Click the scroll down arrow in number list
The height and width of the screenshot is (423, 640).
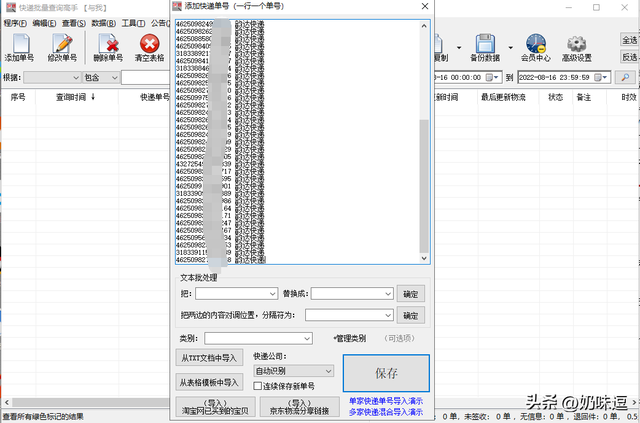click(424, 258)
